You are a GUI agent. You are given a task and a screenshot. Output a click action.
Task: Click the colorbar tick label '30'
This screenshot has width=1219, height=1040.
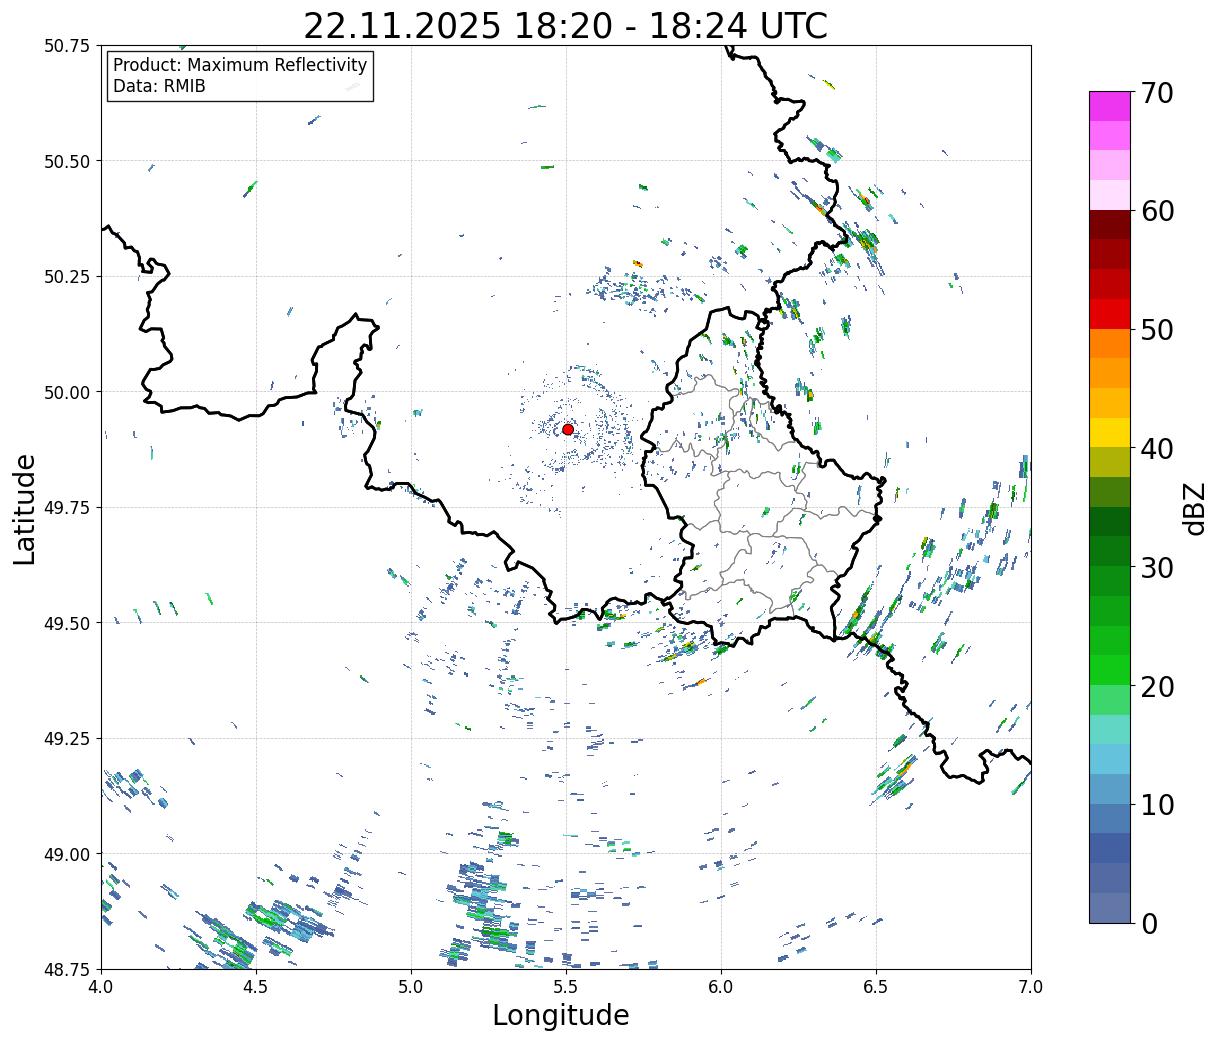[x=1156, y=567]
